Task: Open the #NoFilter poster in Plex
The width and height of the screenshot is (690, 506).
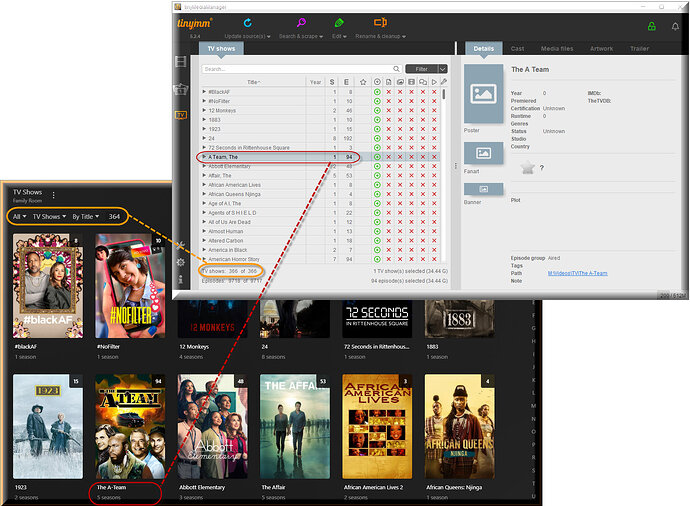Action: click(x=130, y=286)
